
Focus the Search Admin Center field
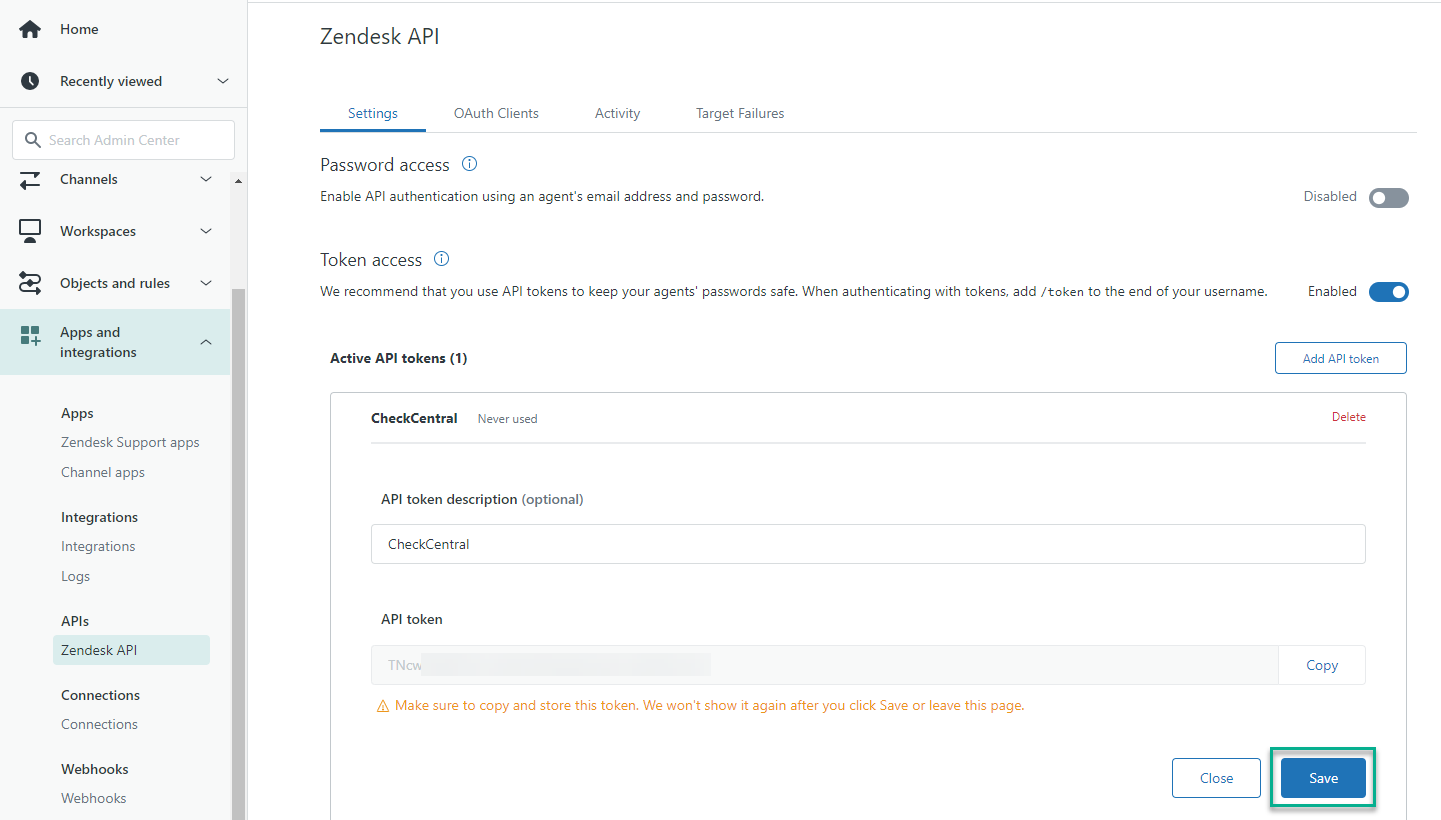pos(124,140)
